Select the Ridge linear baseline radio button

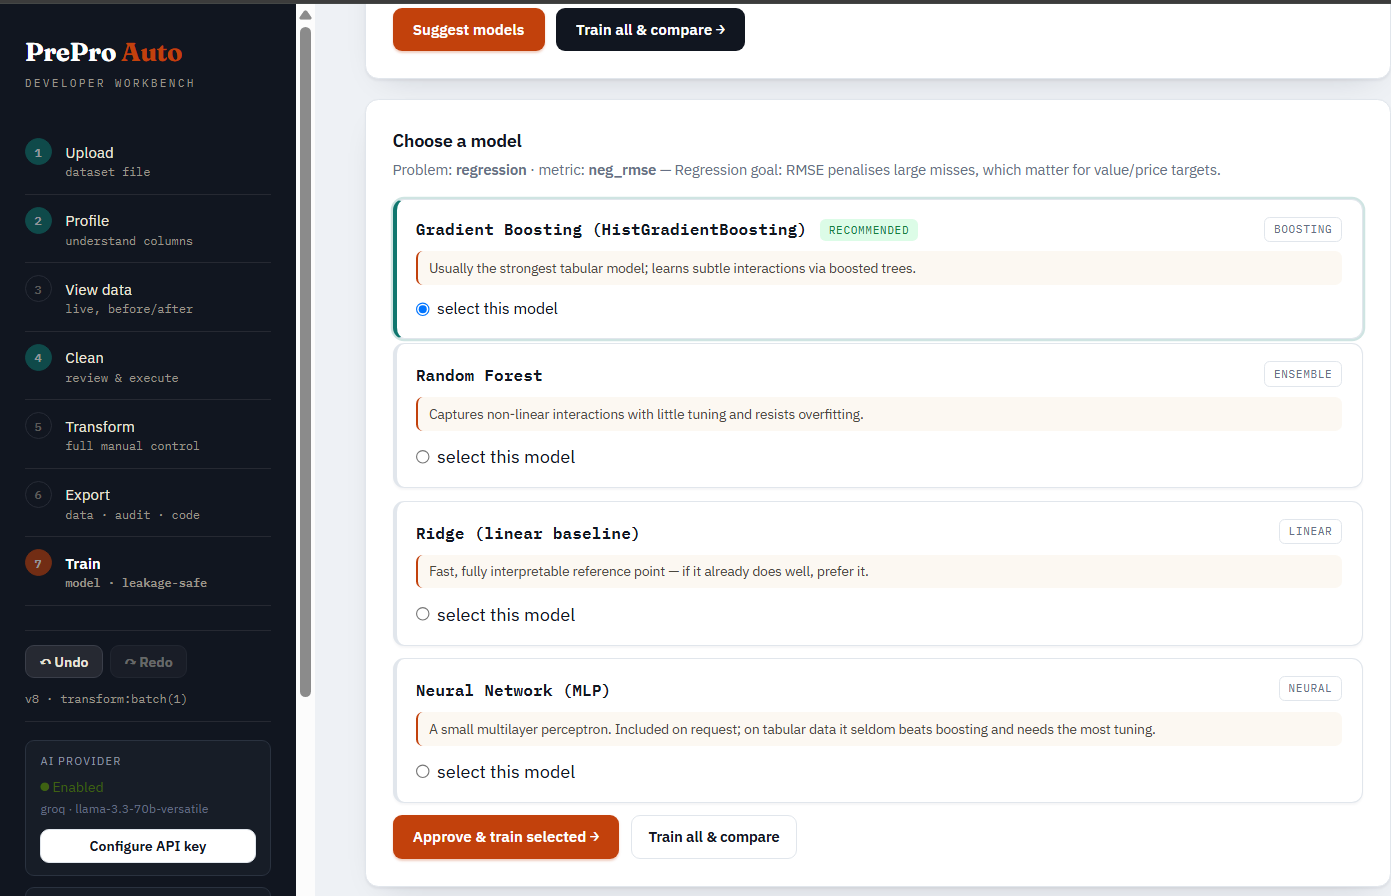[x=423, y=614]
